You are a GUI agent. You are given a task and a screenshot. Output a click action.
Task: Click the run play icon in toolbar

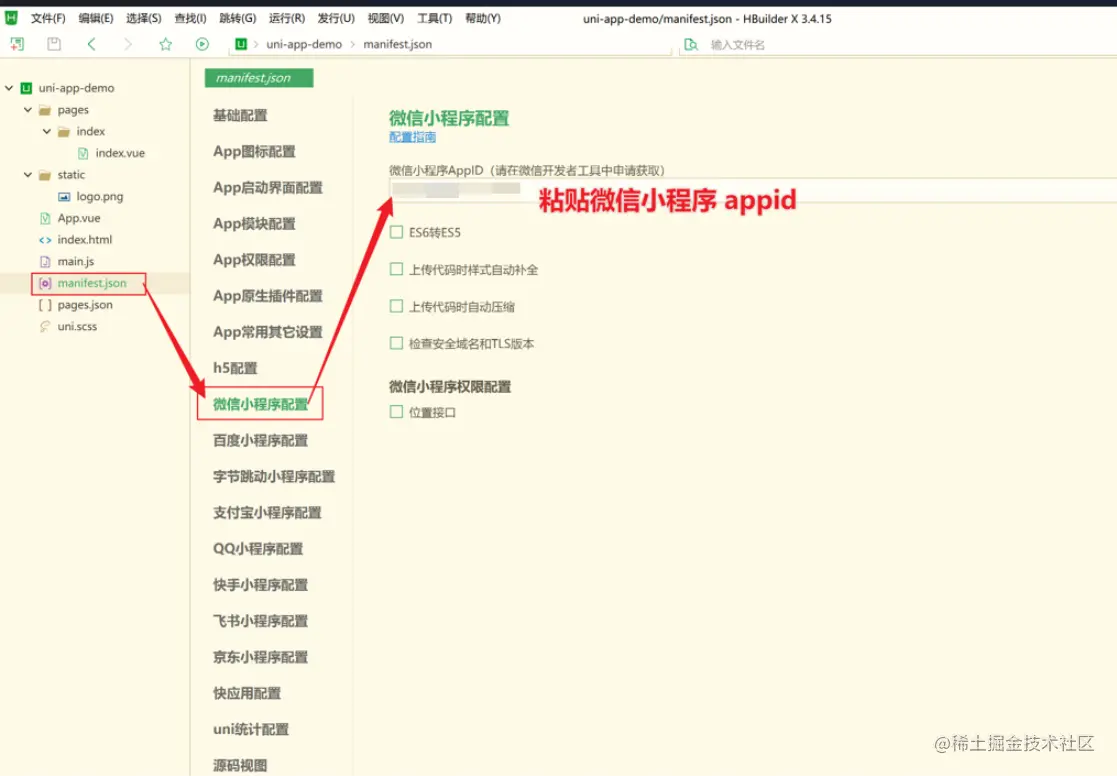pyautogui.click(x=202, y=44)
